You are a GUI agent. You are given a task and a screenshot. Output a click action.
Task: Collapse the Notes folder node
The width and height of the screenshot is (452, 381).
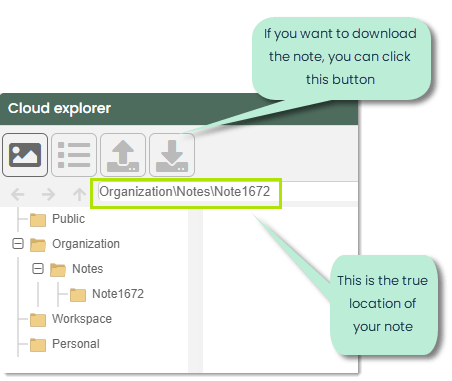point(38,269)
